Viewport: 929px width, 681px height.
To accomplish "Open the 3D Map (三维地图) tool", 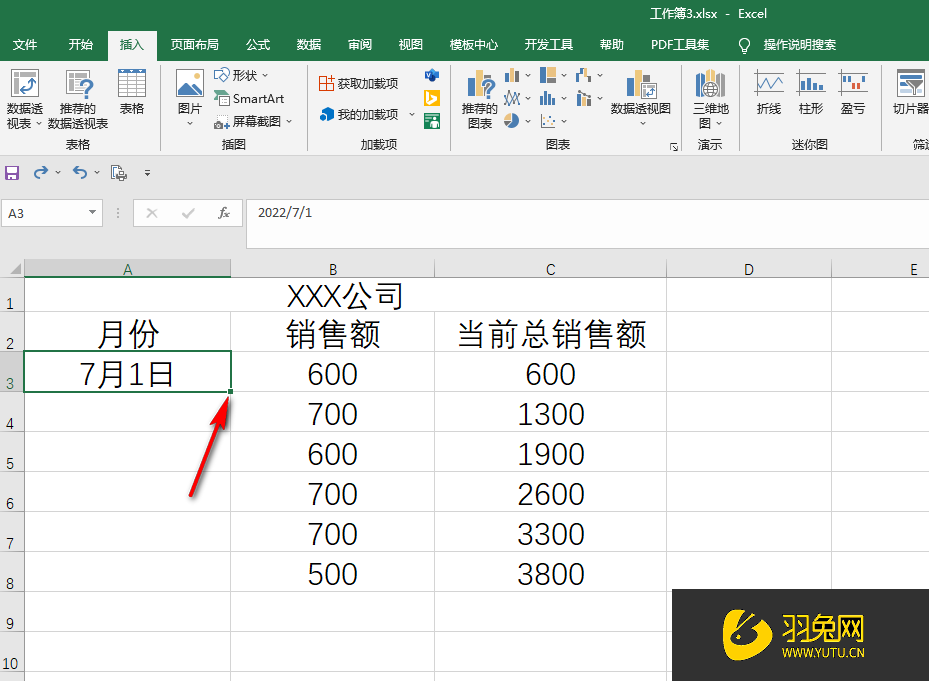I will pyautogui.click(x=710, y=99).
